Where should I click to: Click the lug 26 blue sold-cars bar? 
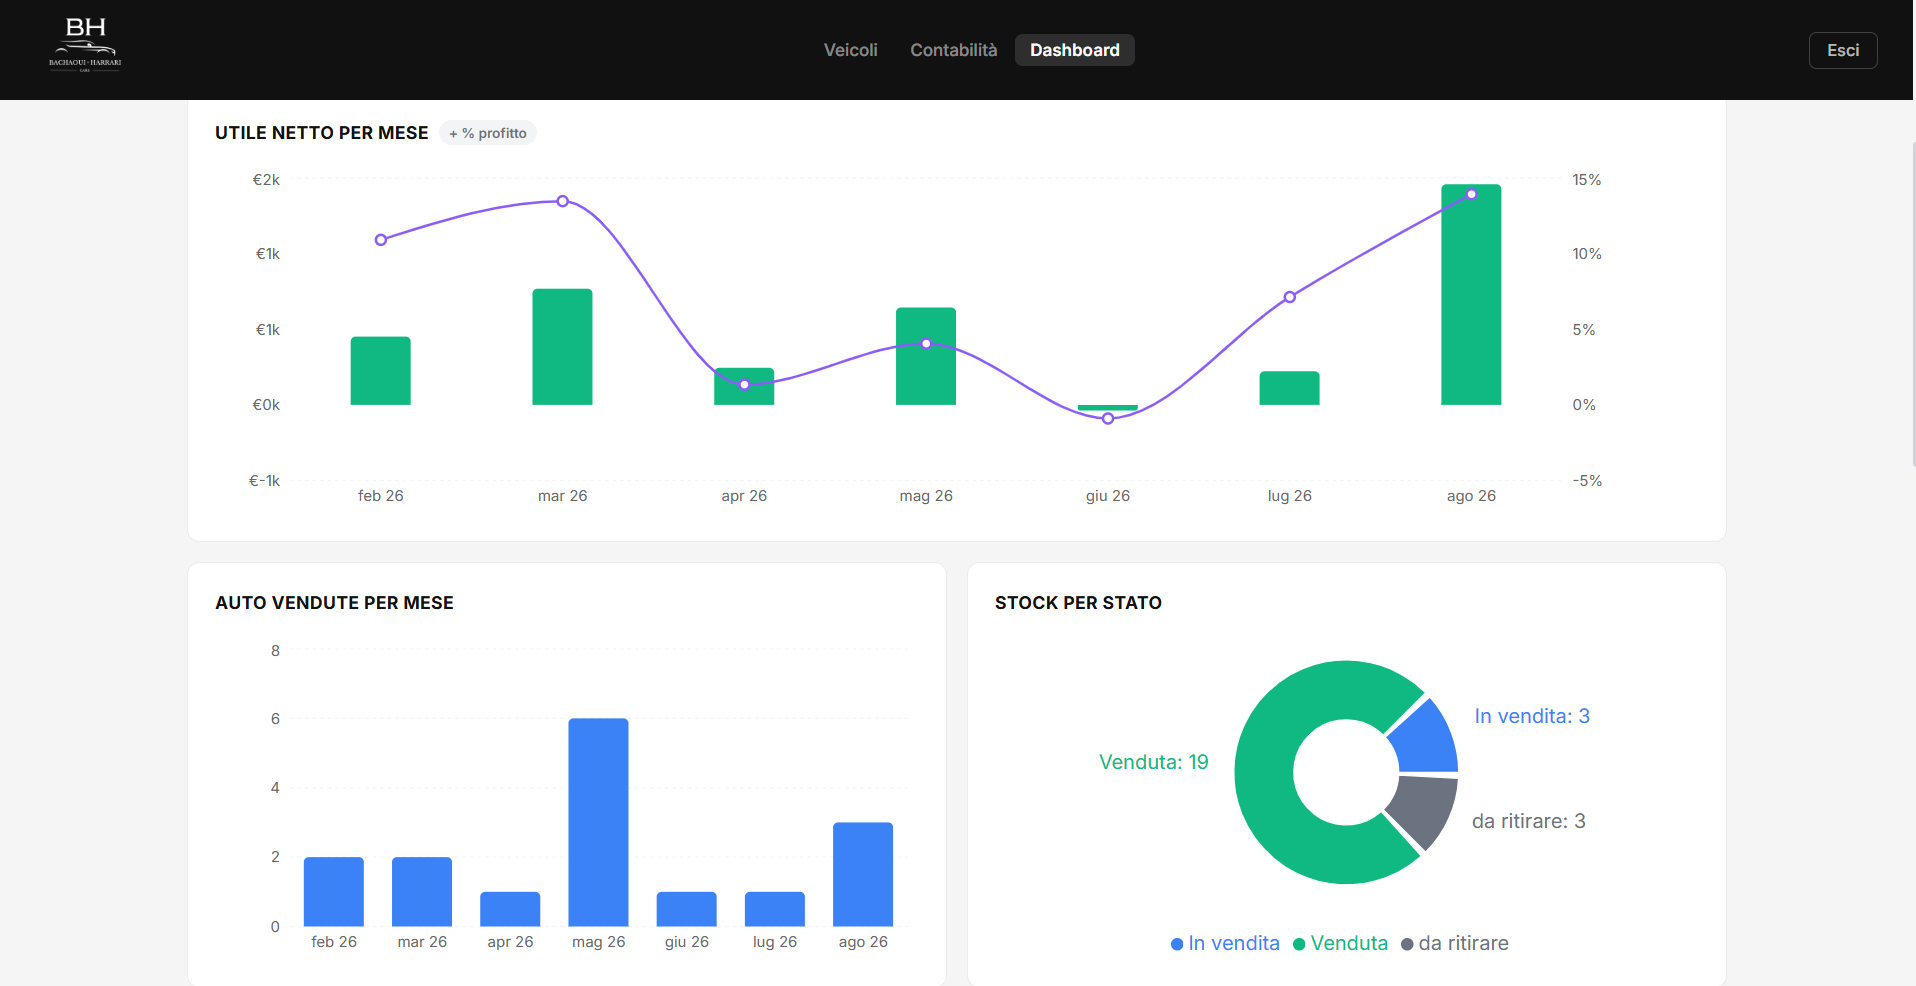point(775,909)
